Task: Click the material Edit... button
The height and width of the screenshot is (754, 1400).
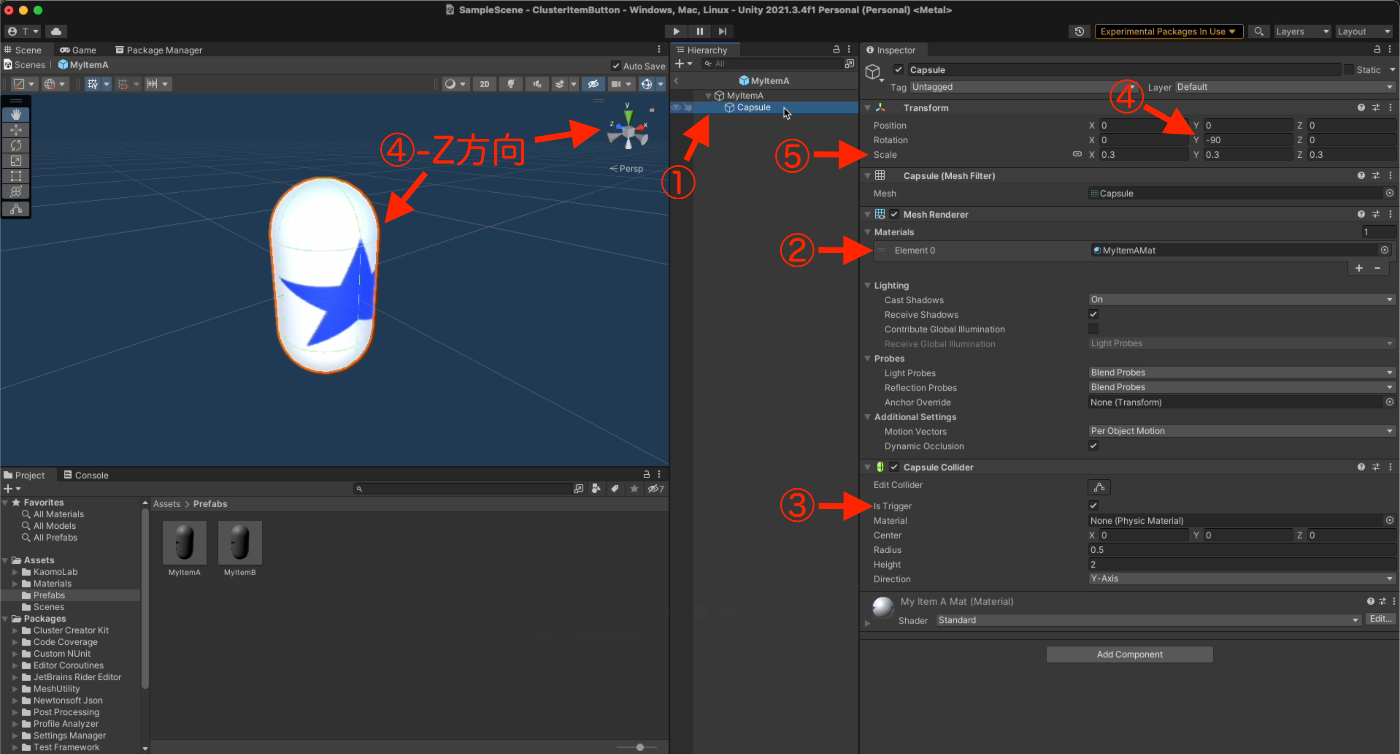Action: point(1381,620)
